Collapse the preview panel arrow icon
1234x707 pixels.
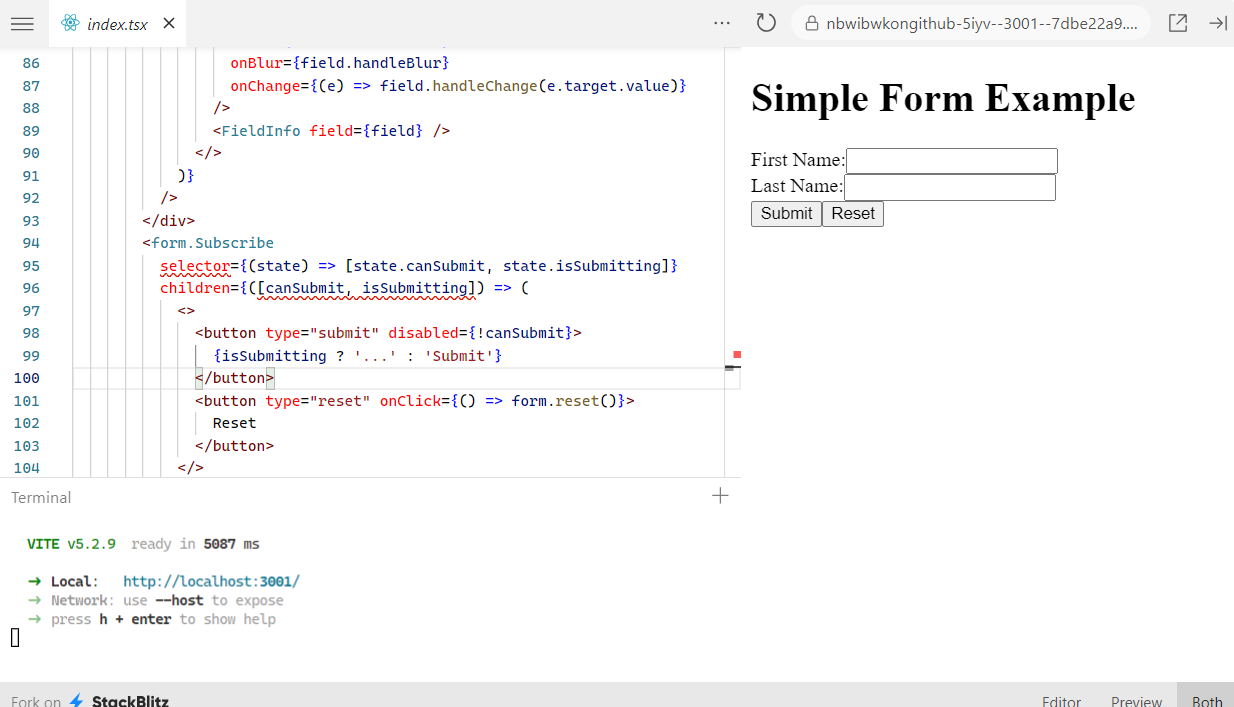(x=1217, y=23)
